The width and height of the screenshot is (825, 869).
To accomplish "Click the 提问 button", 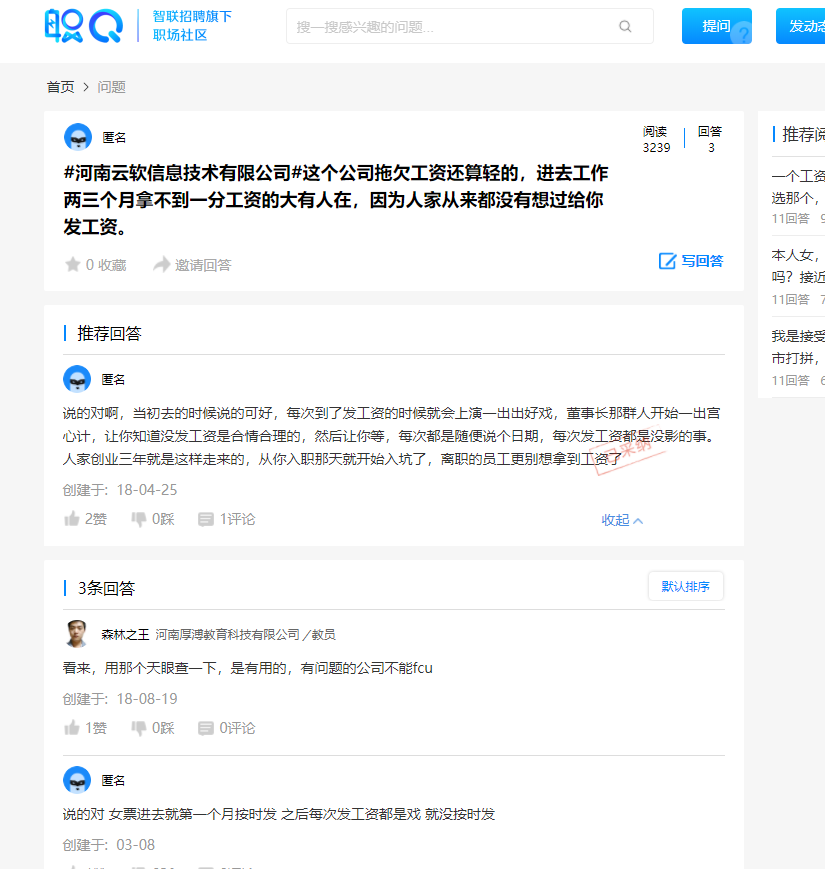I will pyautogui.click(x=716, y=26).
